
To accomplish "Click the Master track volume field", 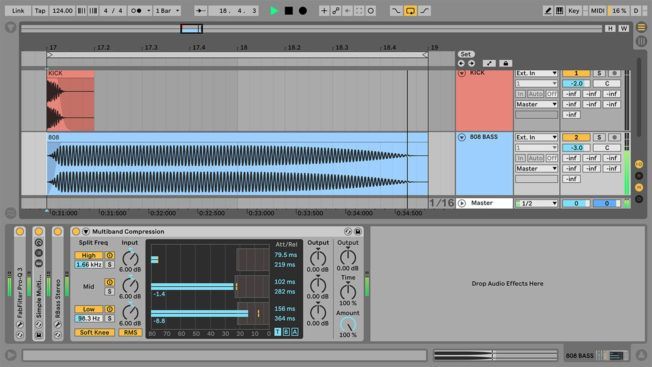I will coord(576,203).
